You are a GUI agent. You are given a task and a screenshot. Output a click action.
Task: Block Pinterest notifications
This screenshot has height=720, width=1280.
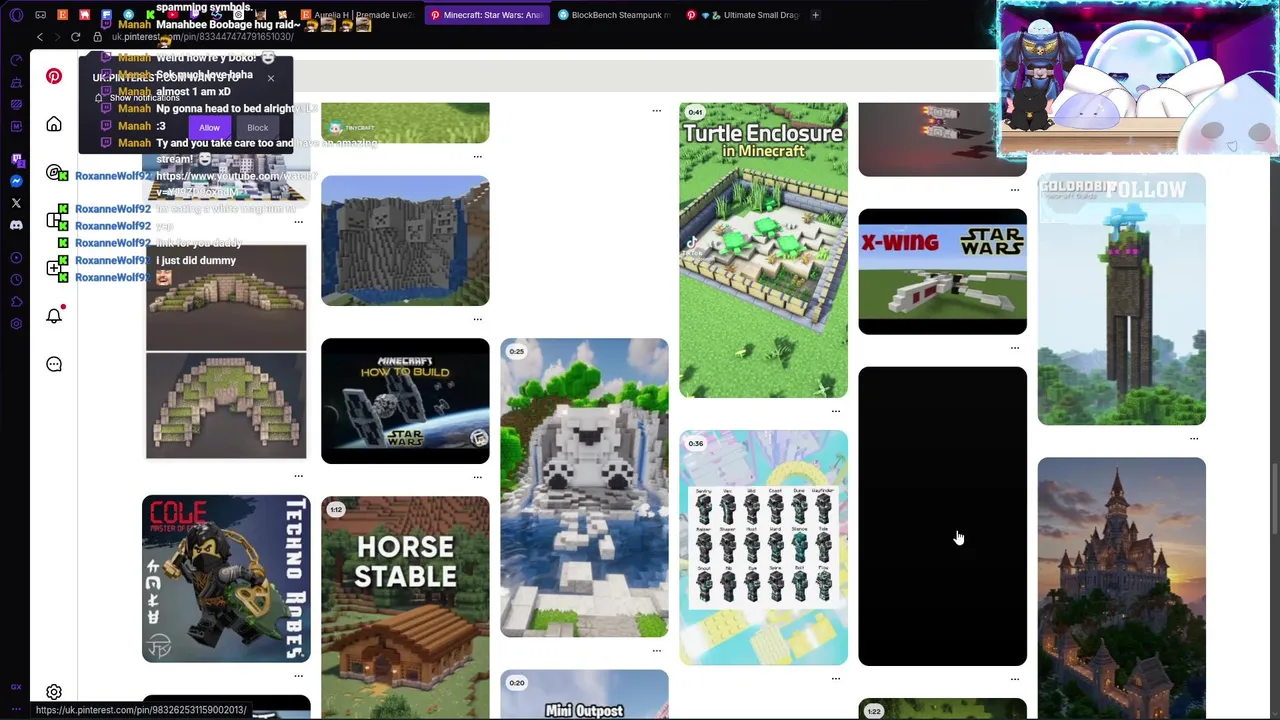[x=257, y=127]
